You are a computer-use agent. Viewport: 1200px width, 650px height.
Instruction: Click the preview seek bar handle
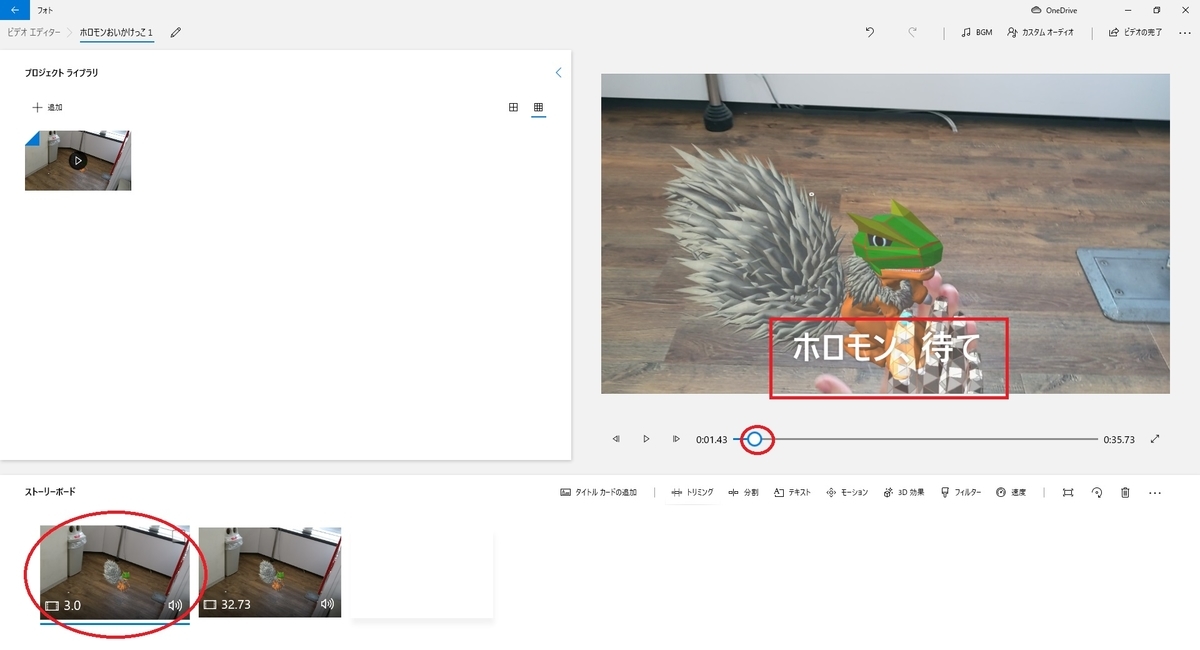pyautogui.click(x=755, y=438)
